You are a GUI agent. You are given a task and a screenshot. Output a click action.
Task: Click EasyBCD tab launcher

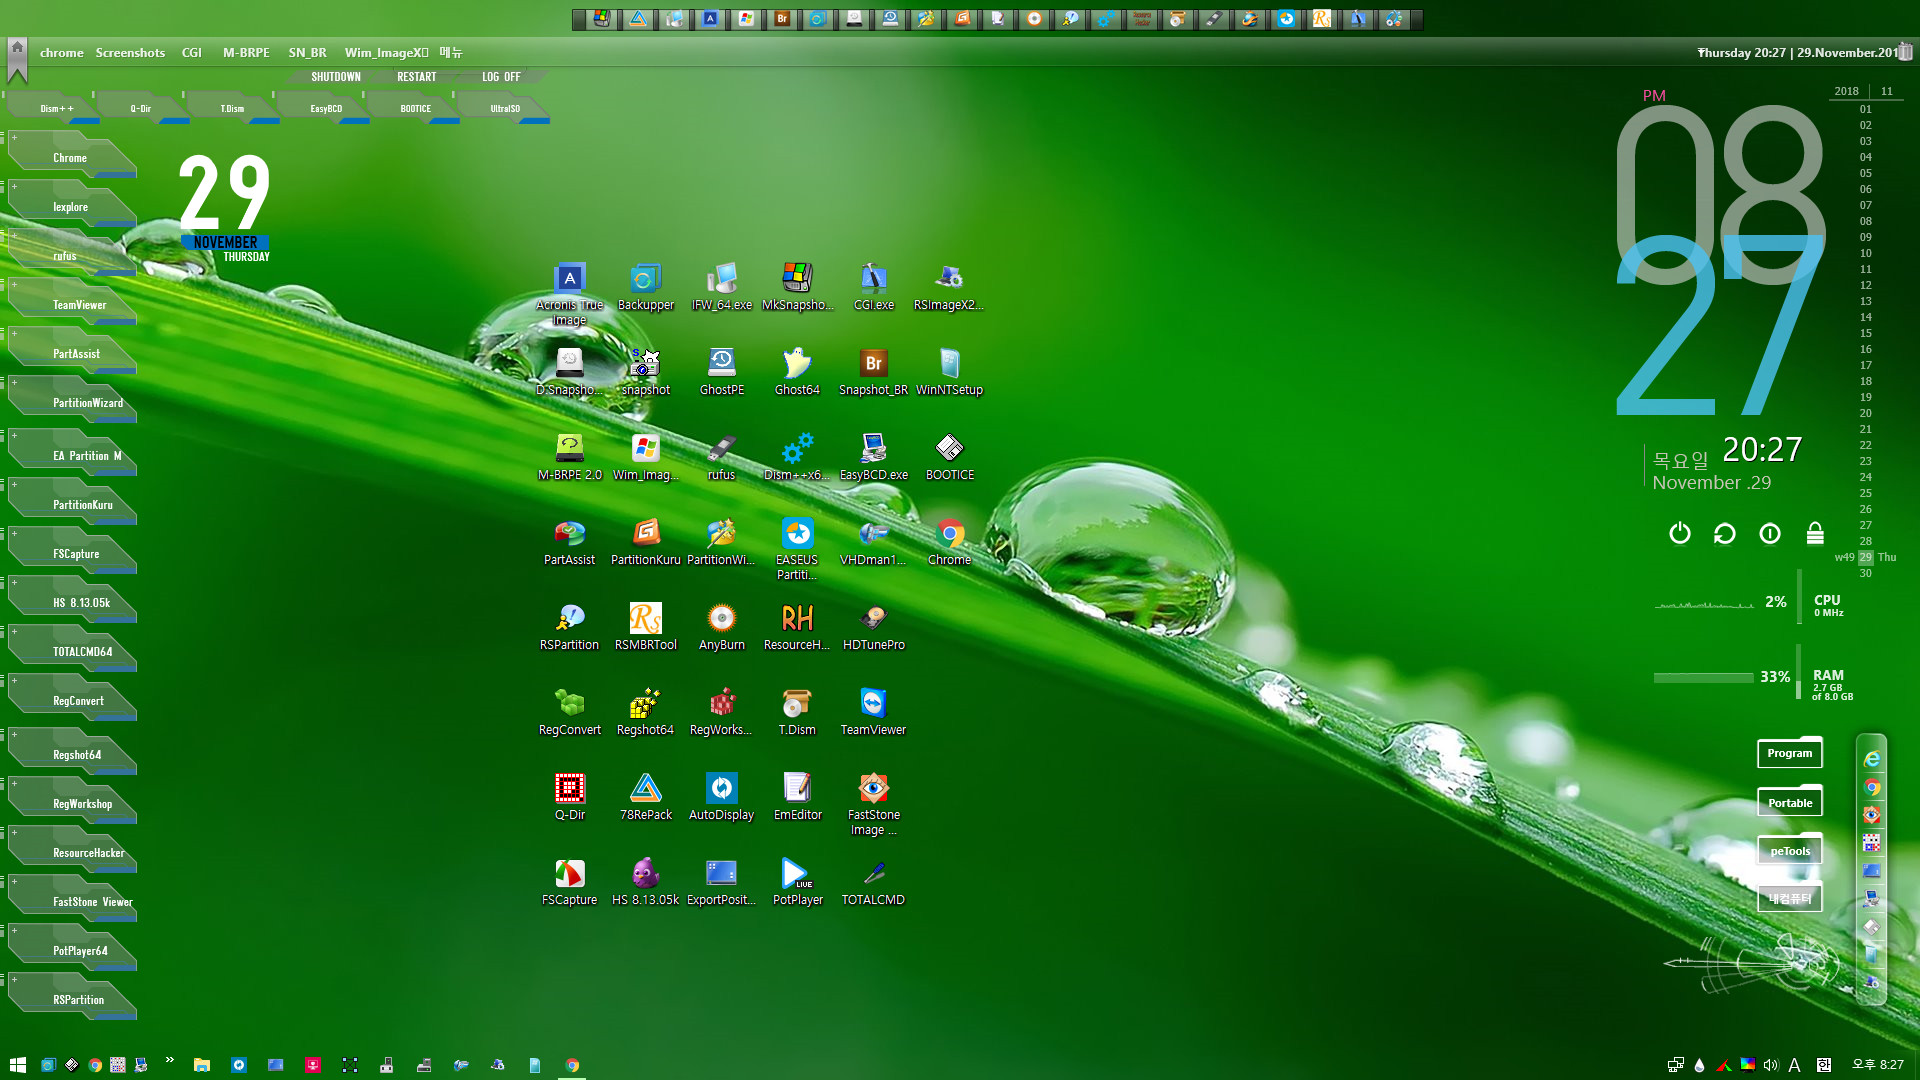point(325,108)
